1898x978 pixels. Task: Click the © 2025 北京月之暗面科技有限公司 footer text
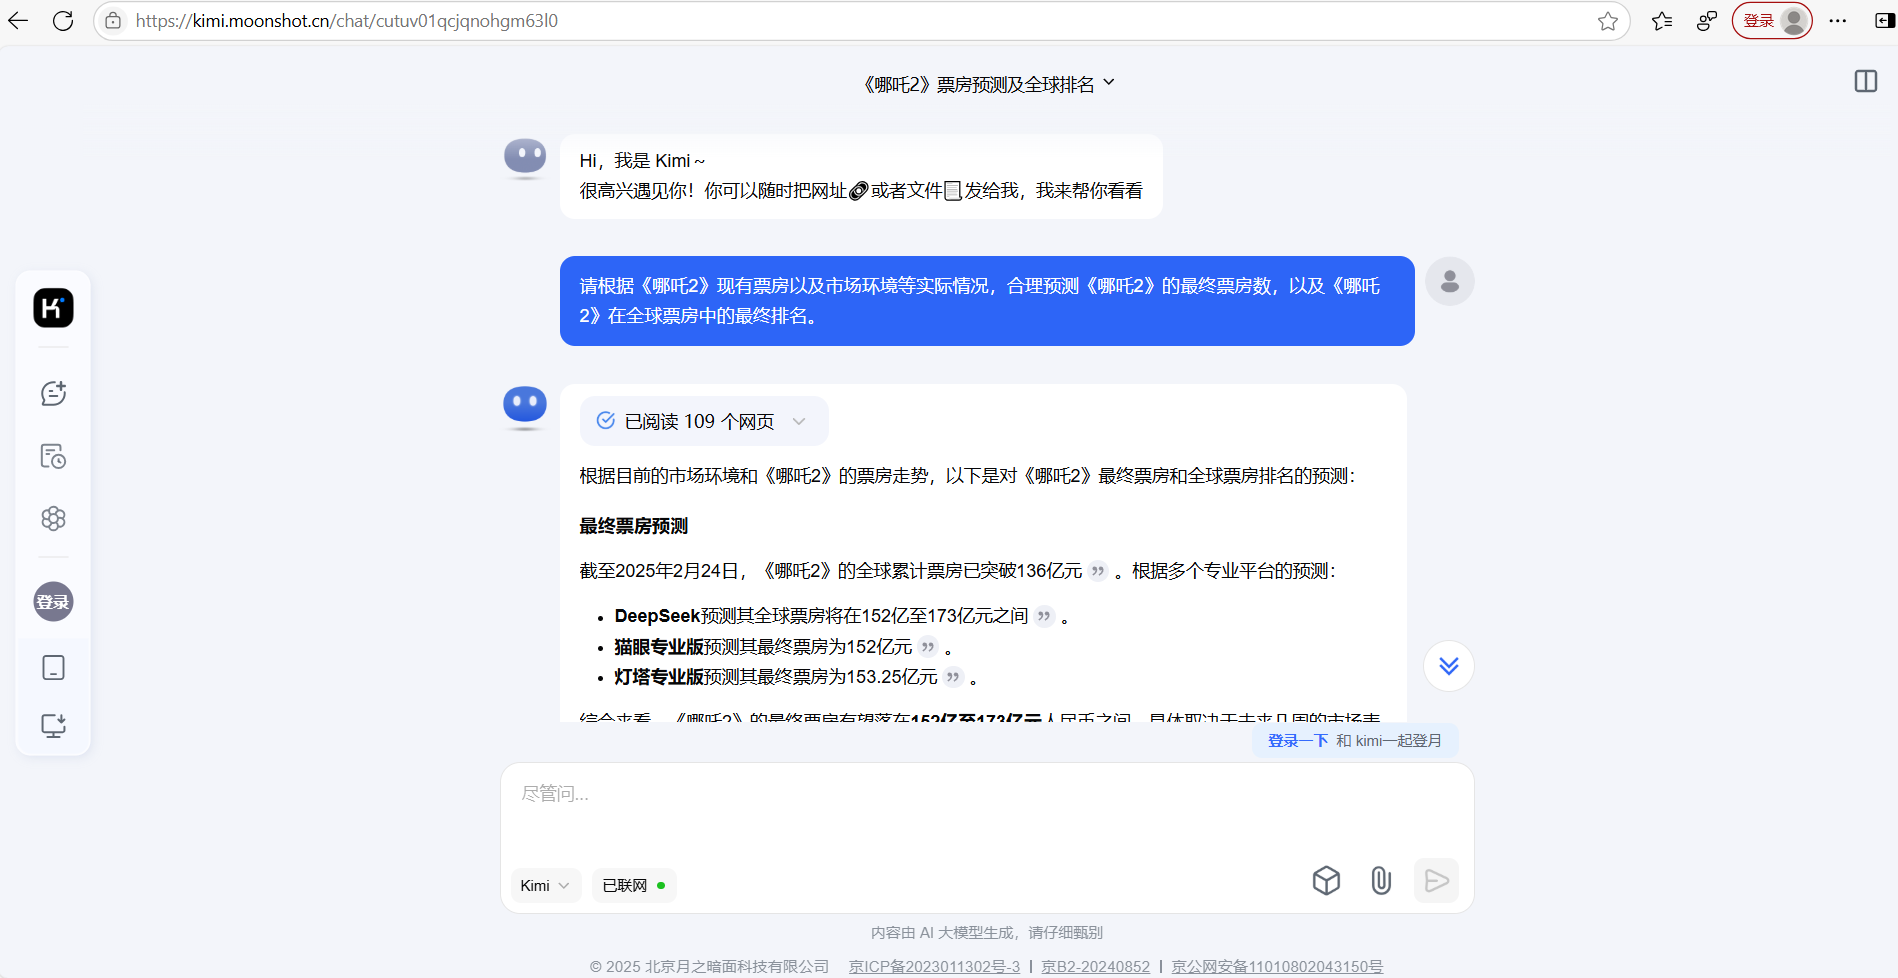709,966
